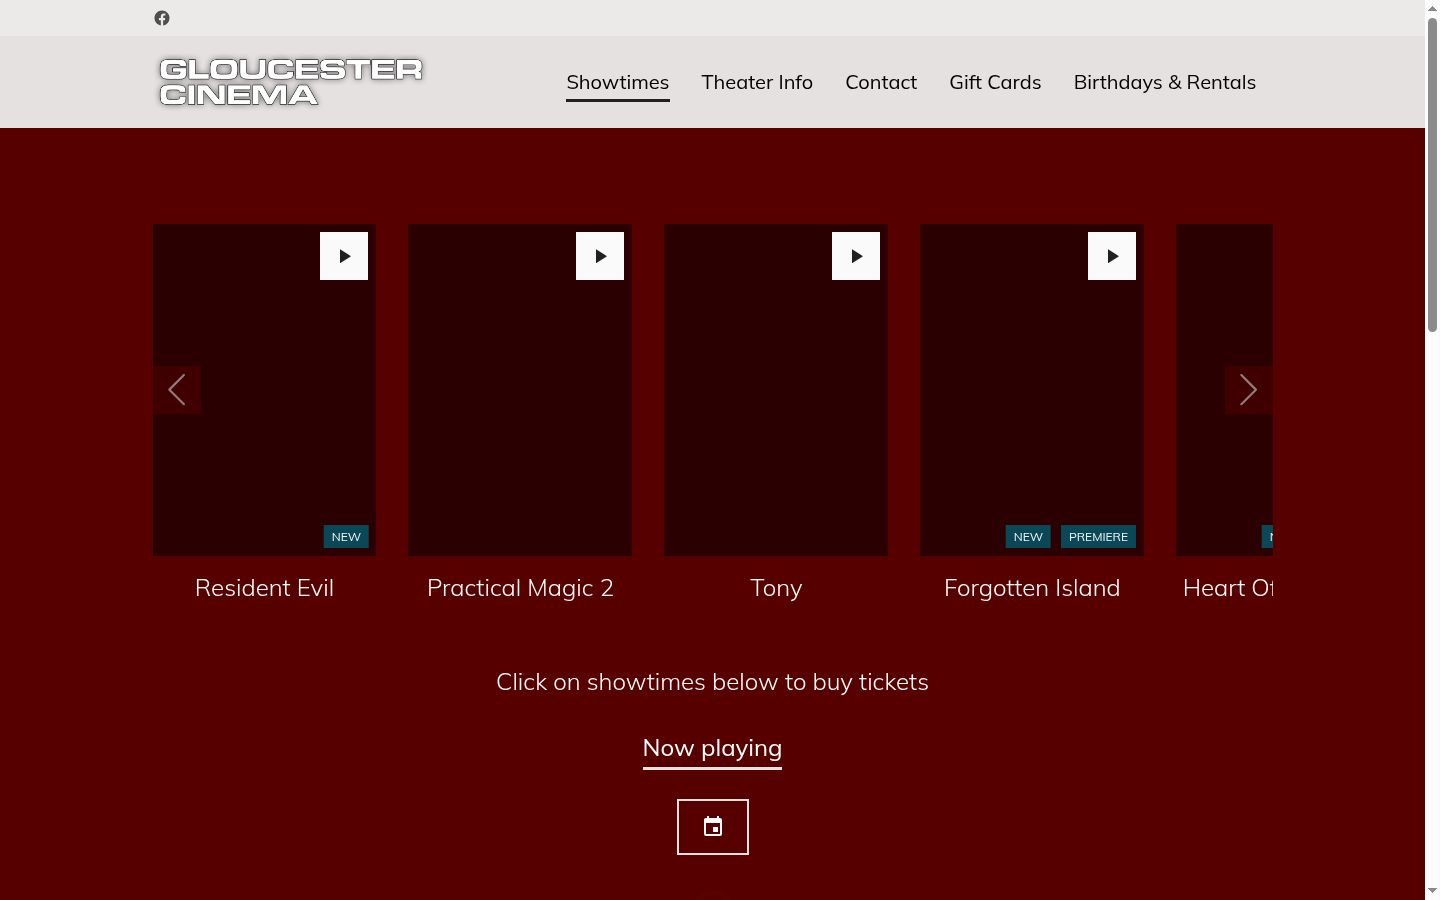The height and width of the screenshot is (900, 1440).
Task: Play the Tony trailer
Action: click(x=856, y=256)
